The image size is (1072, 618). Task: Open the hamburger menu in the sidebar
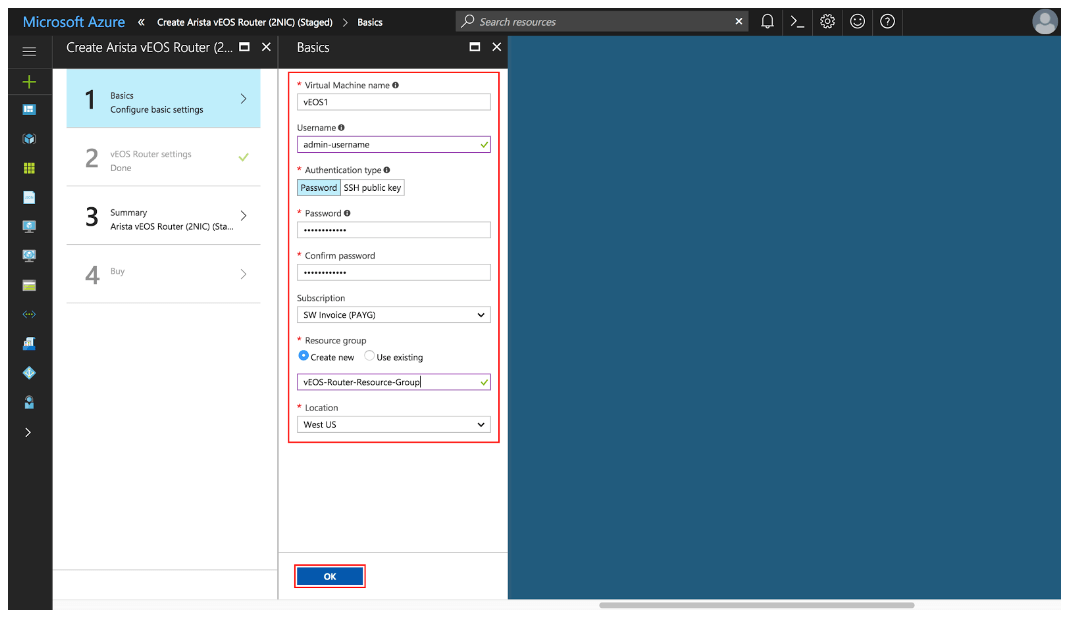coord(29,51)
